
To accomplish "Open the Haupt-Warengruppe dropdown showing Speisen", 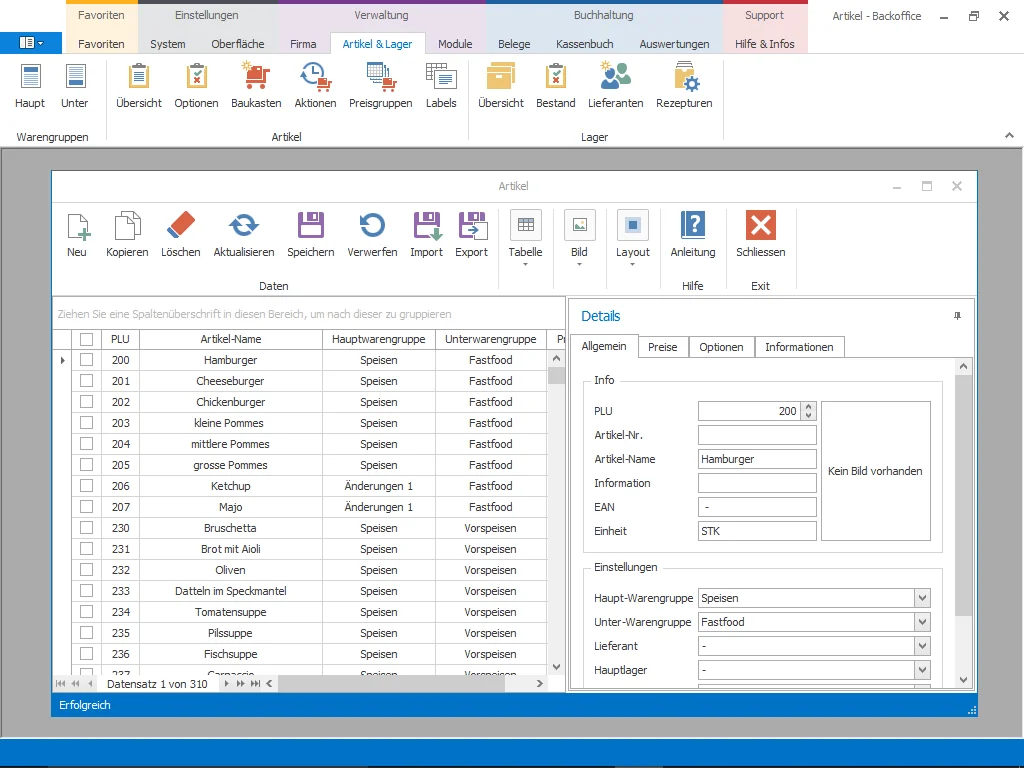I will pos(922,597).
